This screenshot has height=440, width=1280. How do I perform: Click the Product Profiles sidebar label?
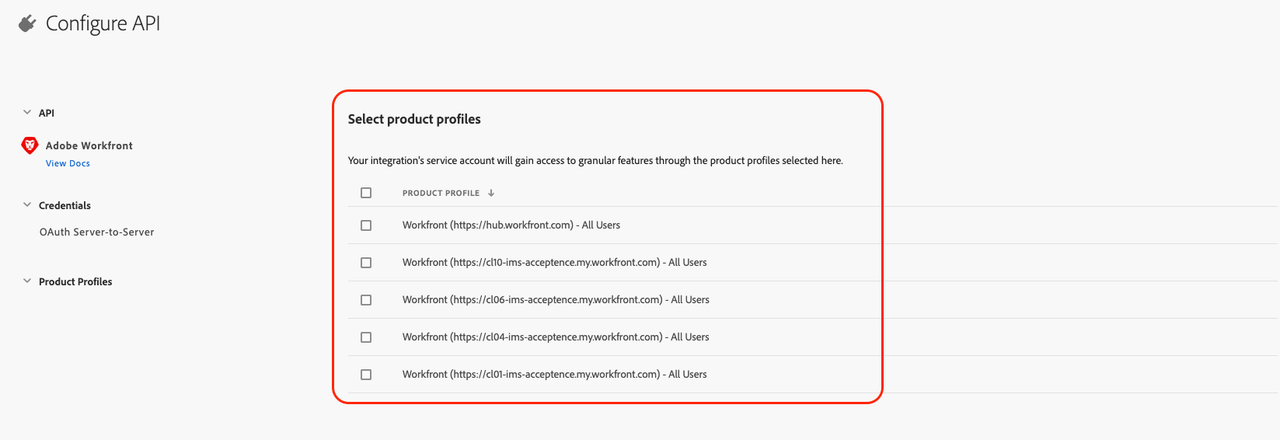(x=75, y=282)
